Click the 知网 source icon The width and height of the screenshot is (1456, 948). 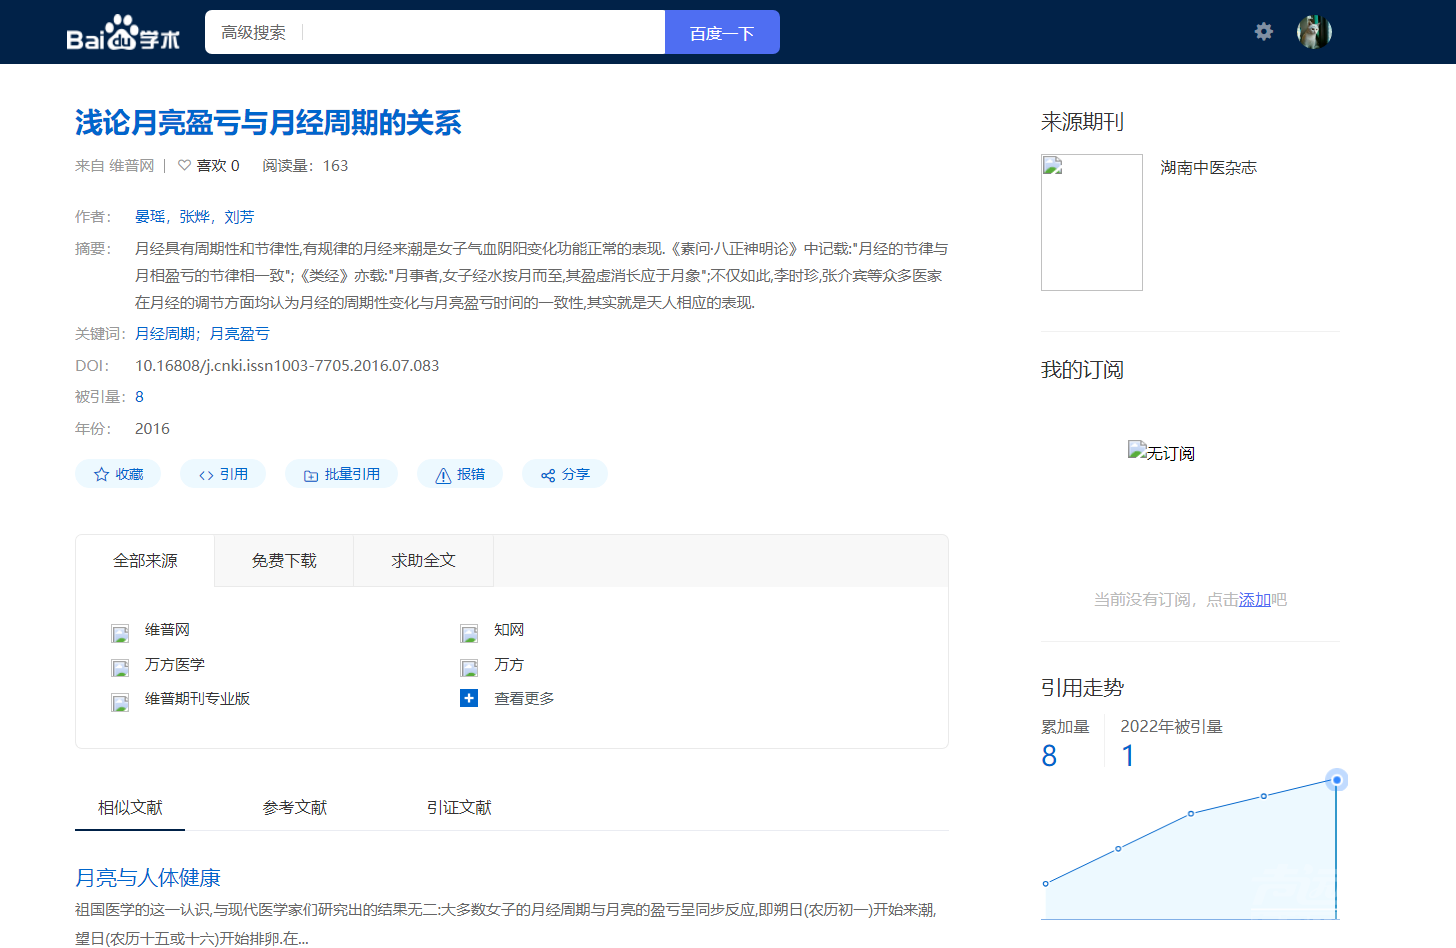pos(469,633)
